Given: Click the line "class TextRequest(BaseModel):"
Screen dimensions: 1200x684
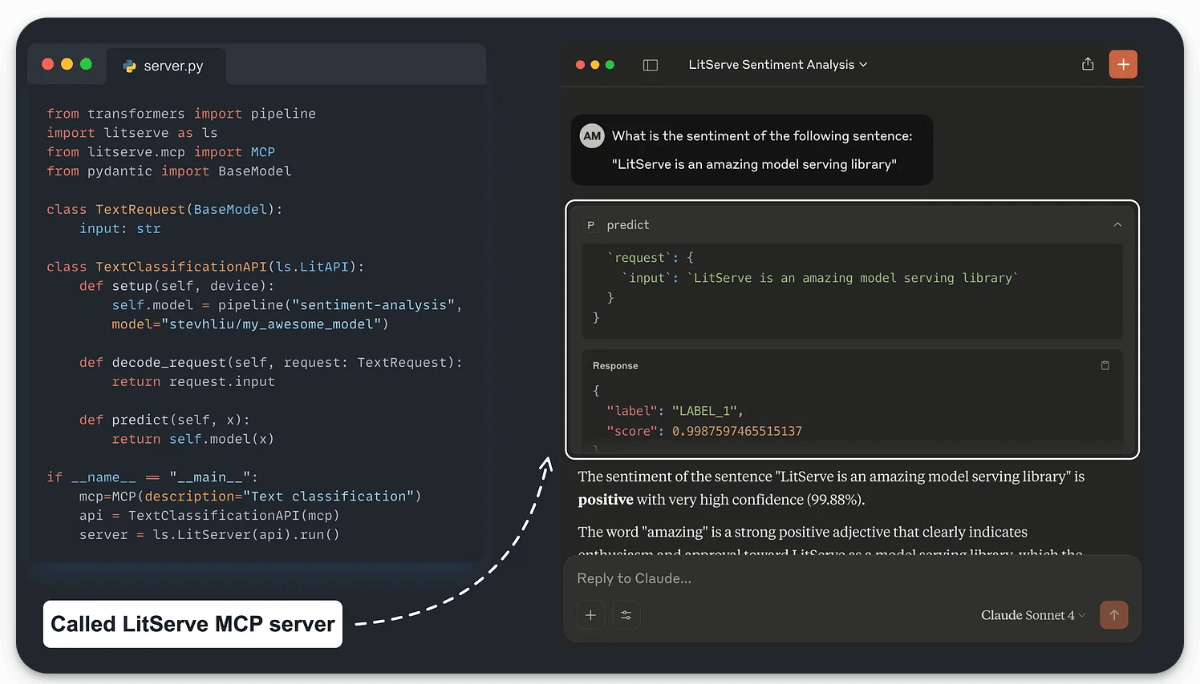Looking at the screenshot, I should click(165, 210).
